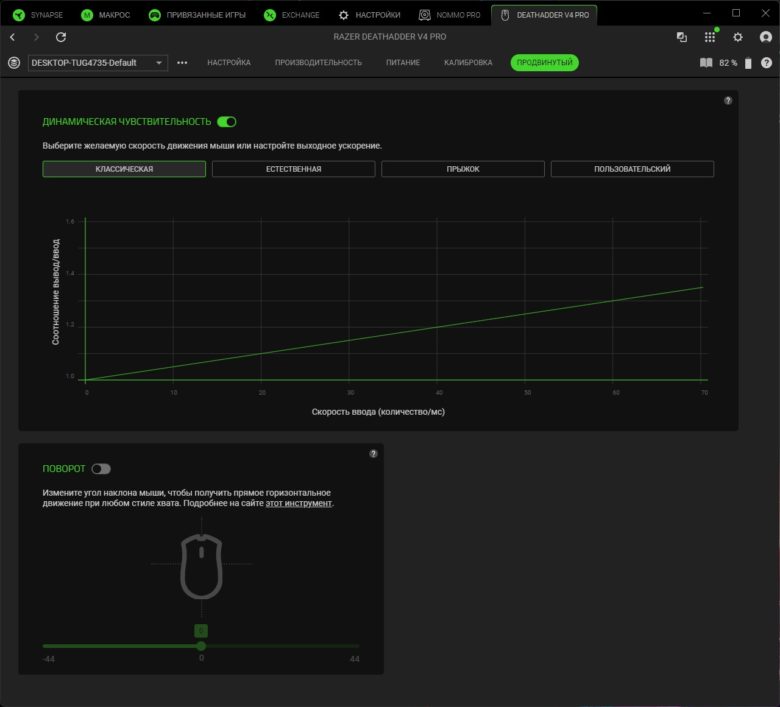The image size is (780, 707).
Task: Go back with the arrow icon
Action: pyautogui.click(x=12, y=37)
